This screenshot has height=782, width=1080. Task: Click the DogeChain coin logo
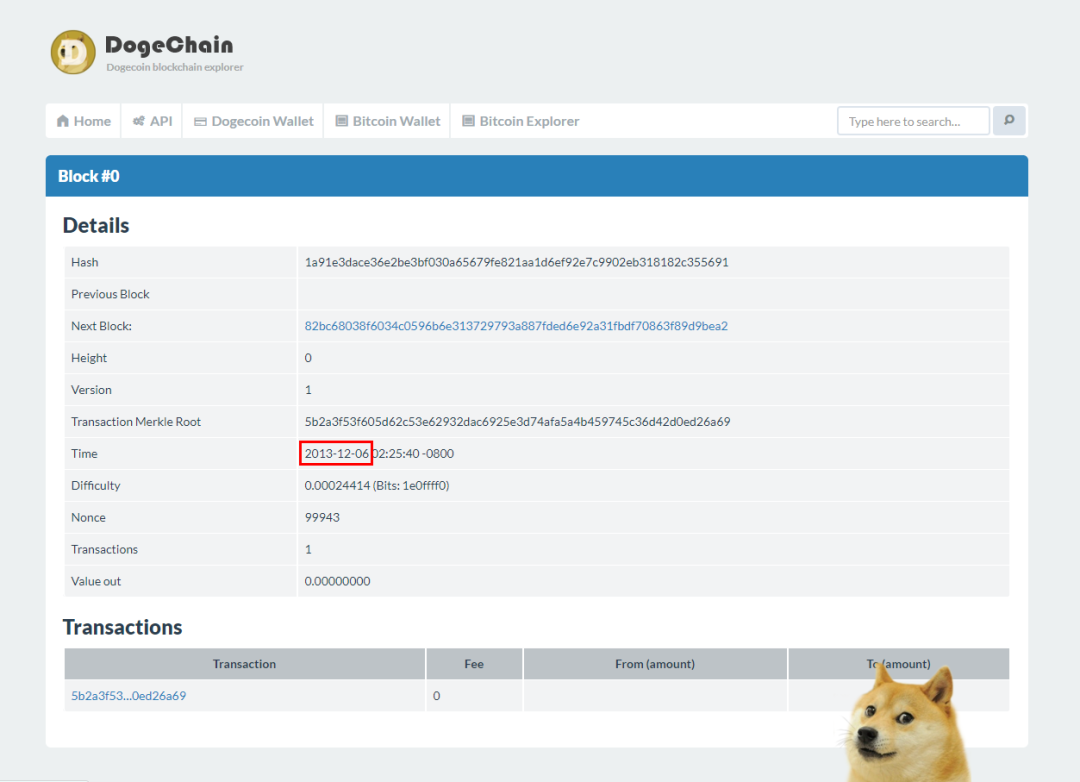coord(73,52)
